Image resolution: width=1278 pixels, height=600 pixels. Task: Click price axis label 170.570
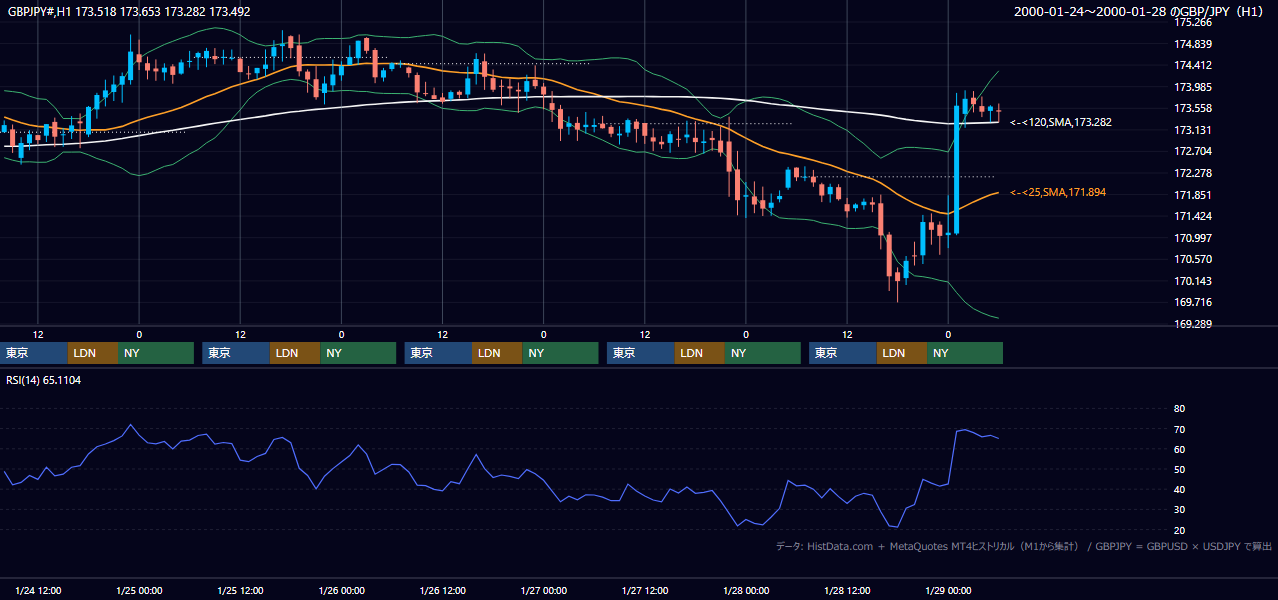click(x=1191, y=259)
